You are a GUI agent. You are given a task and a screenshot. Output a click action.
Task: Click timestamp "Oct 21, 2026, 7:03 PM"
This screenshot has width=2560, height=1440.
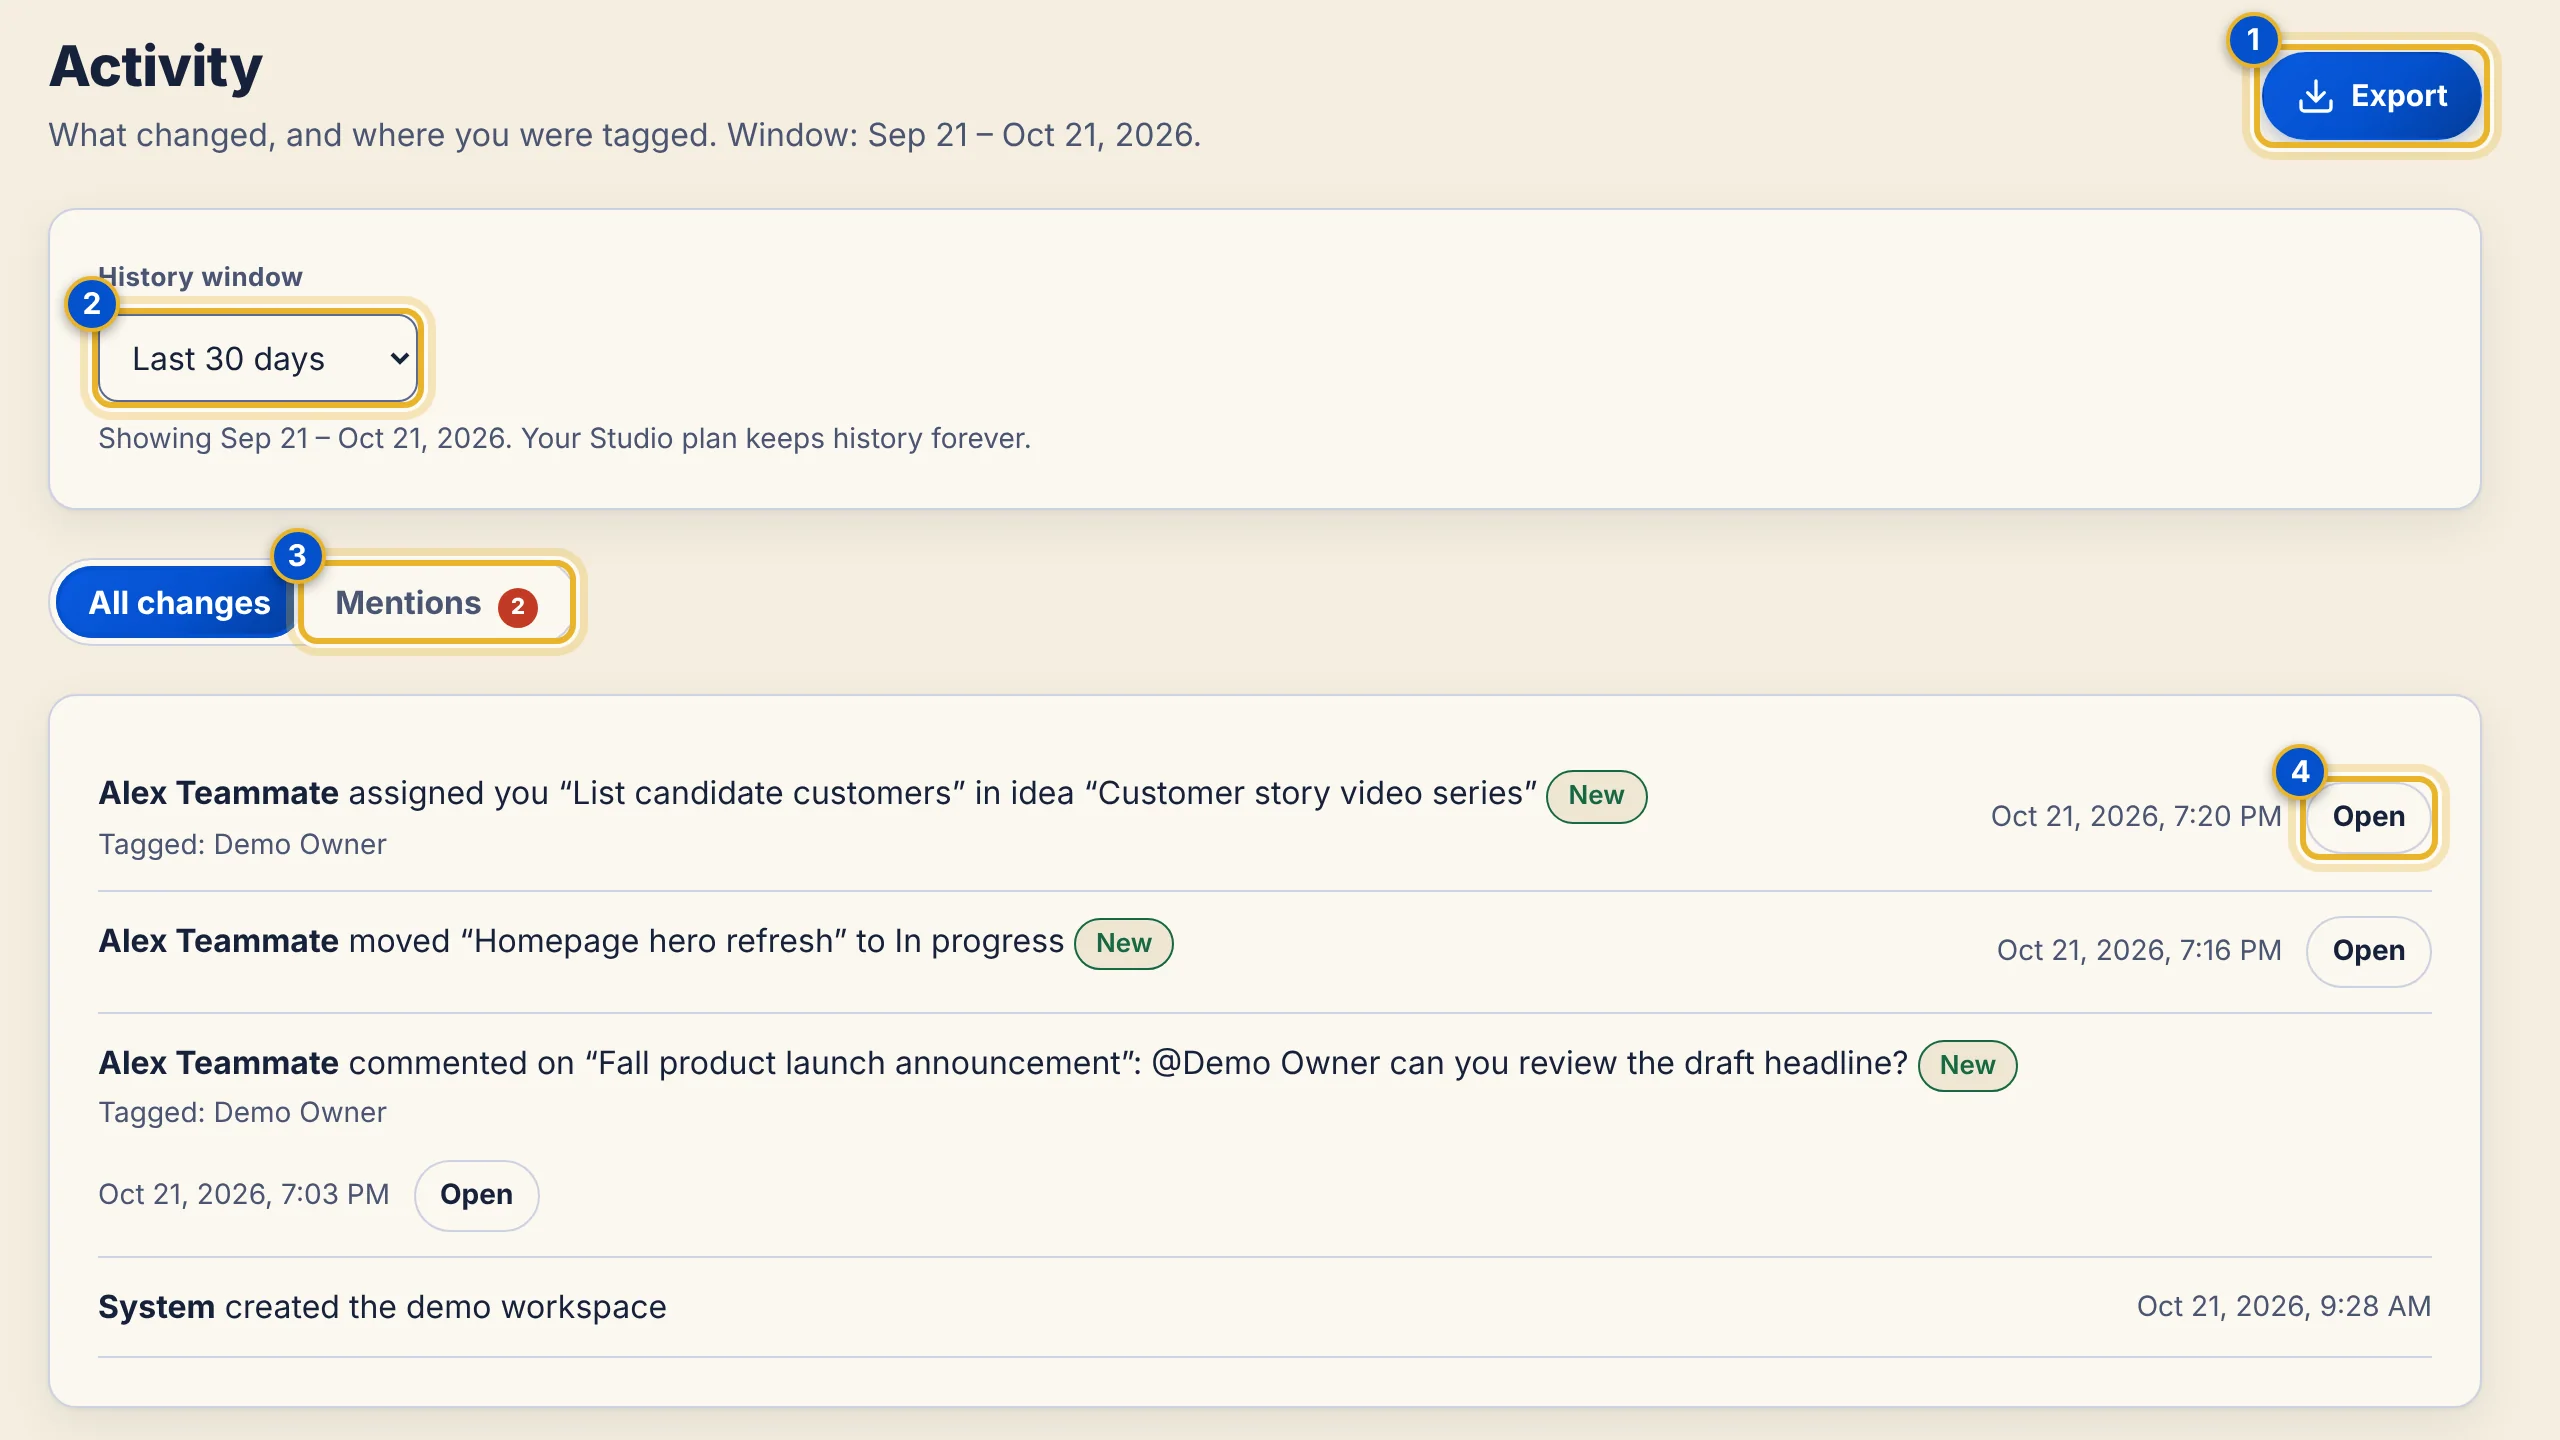[x=243, y=1194]
